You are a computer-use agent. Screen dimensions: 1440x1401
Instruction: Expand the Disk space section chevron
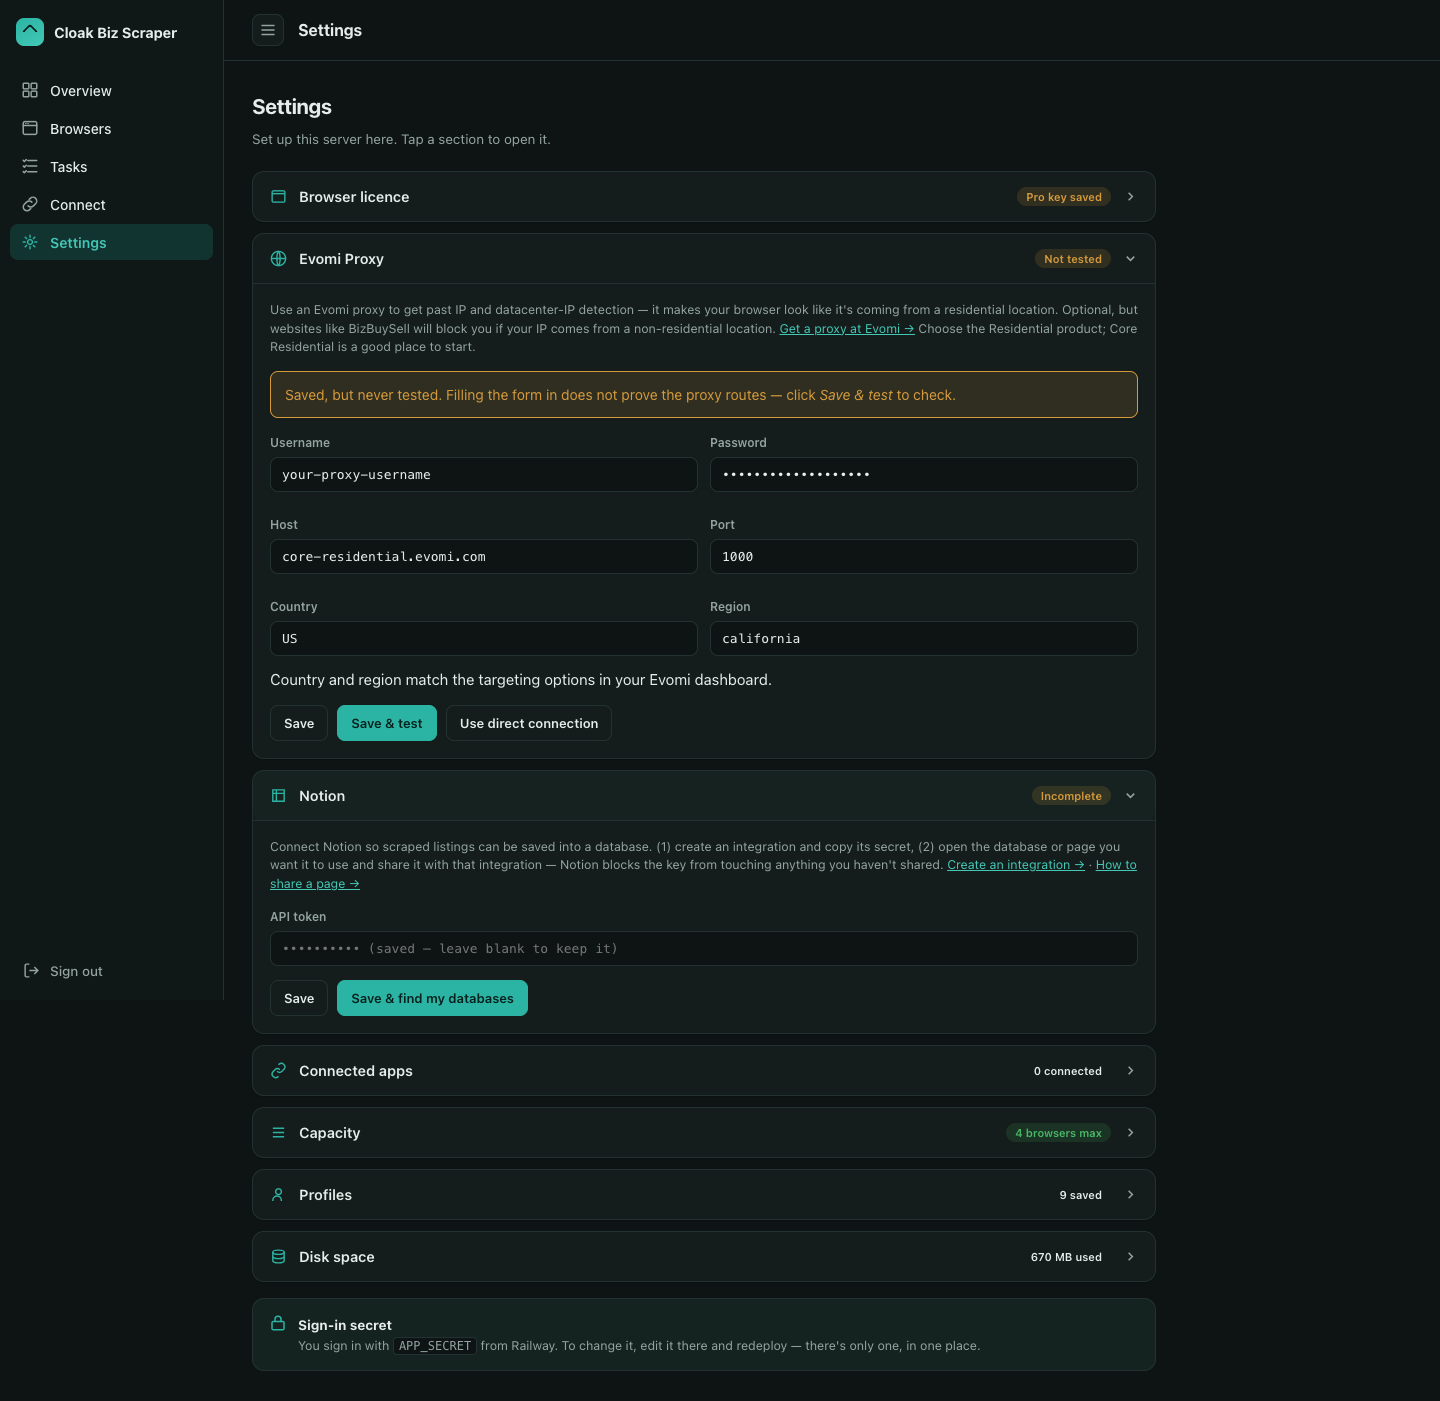(x=1131, y=1257)
